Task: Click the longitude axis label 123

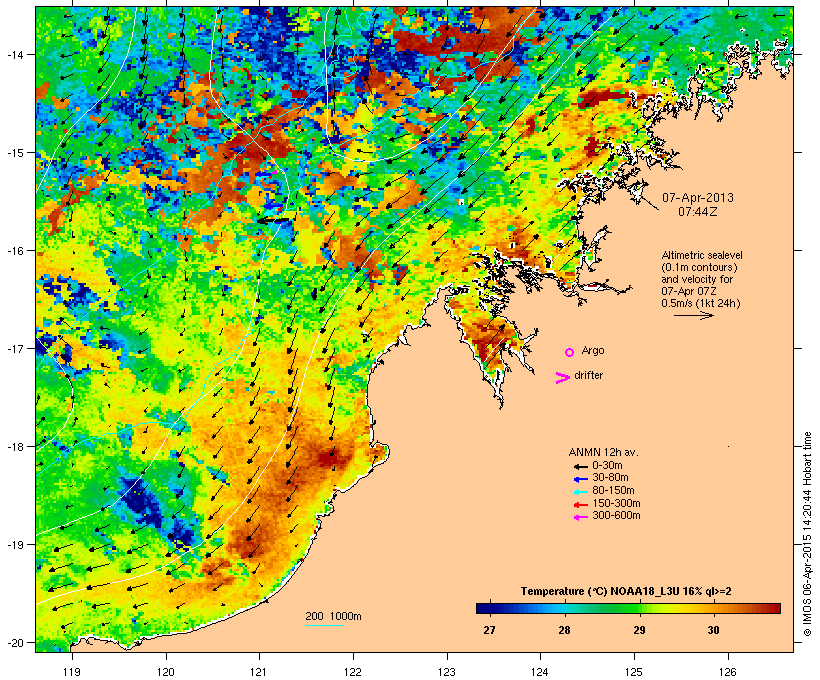Action: click(447, 672)
